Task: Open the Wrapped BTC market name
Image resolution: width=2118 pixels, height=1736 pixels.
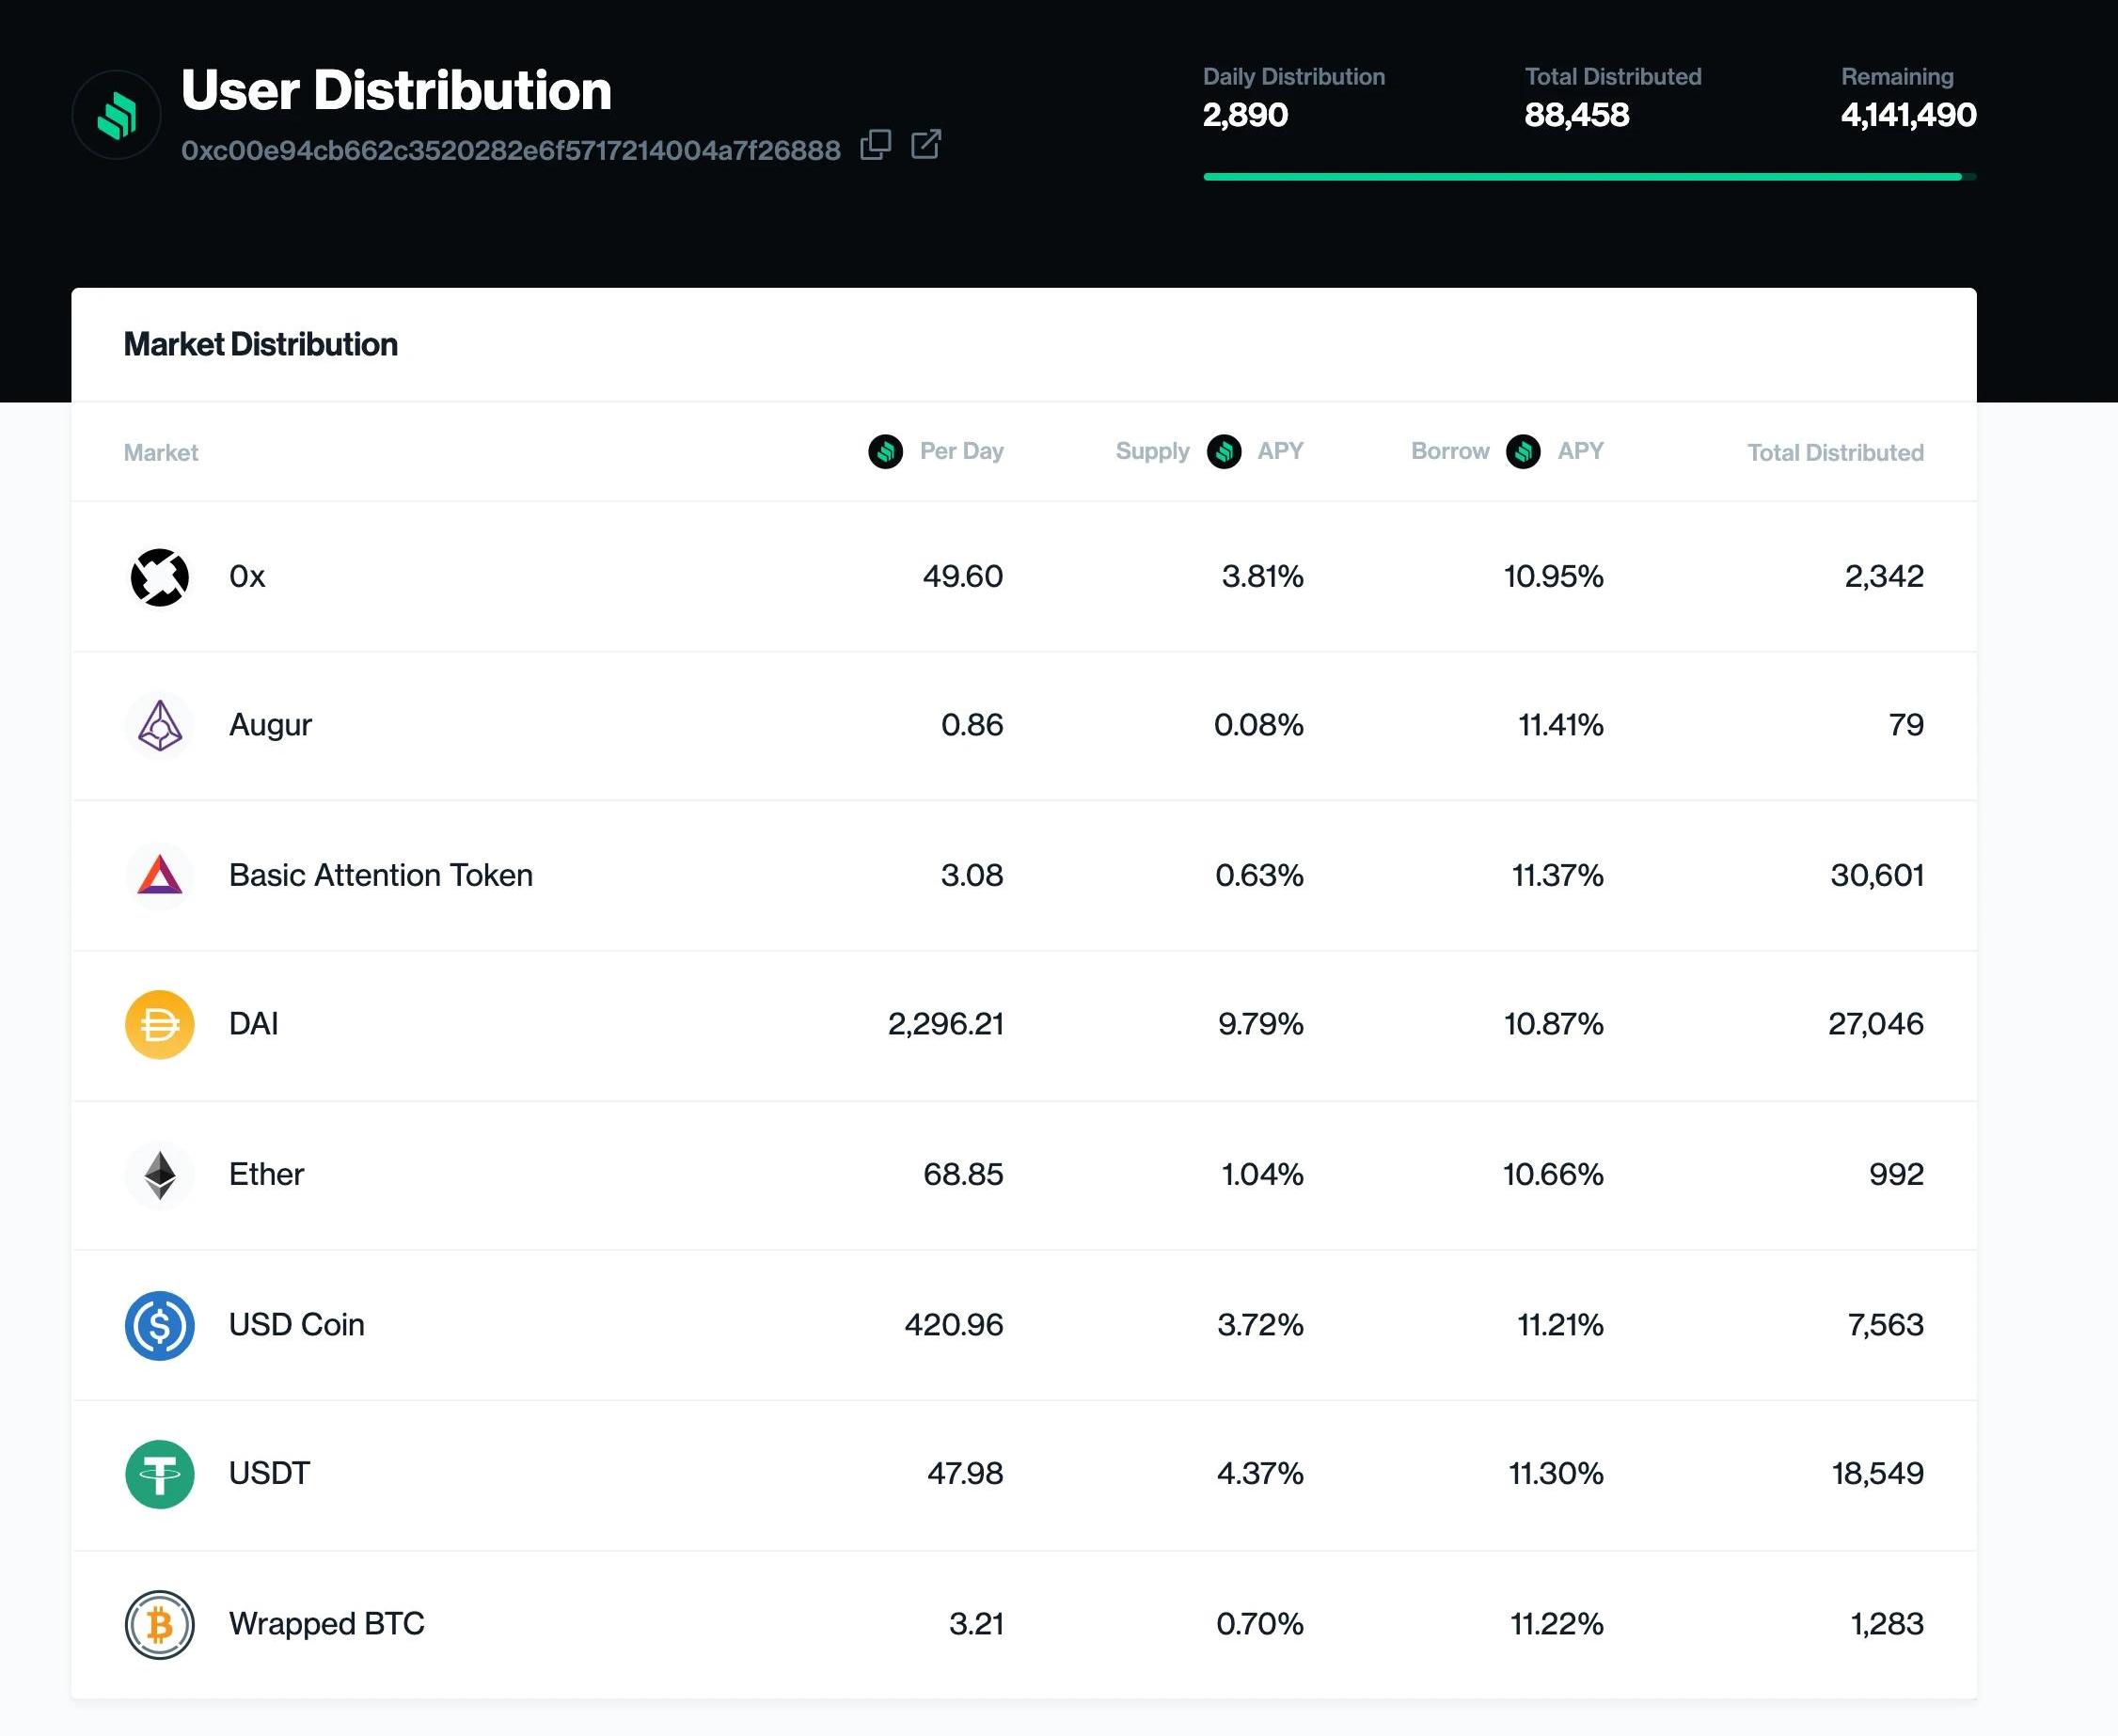Action: [326, 1623]
